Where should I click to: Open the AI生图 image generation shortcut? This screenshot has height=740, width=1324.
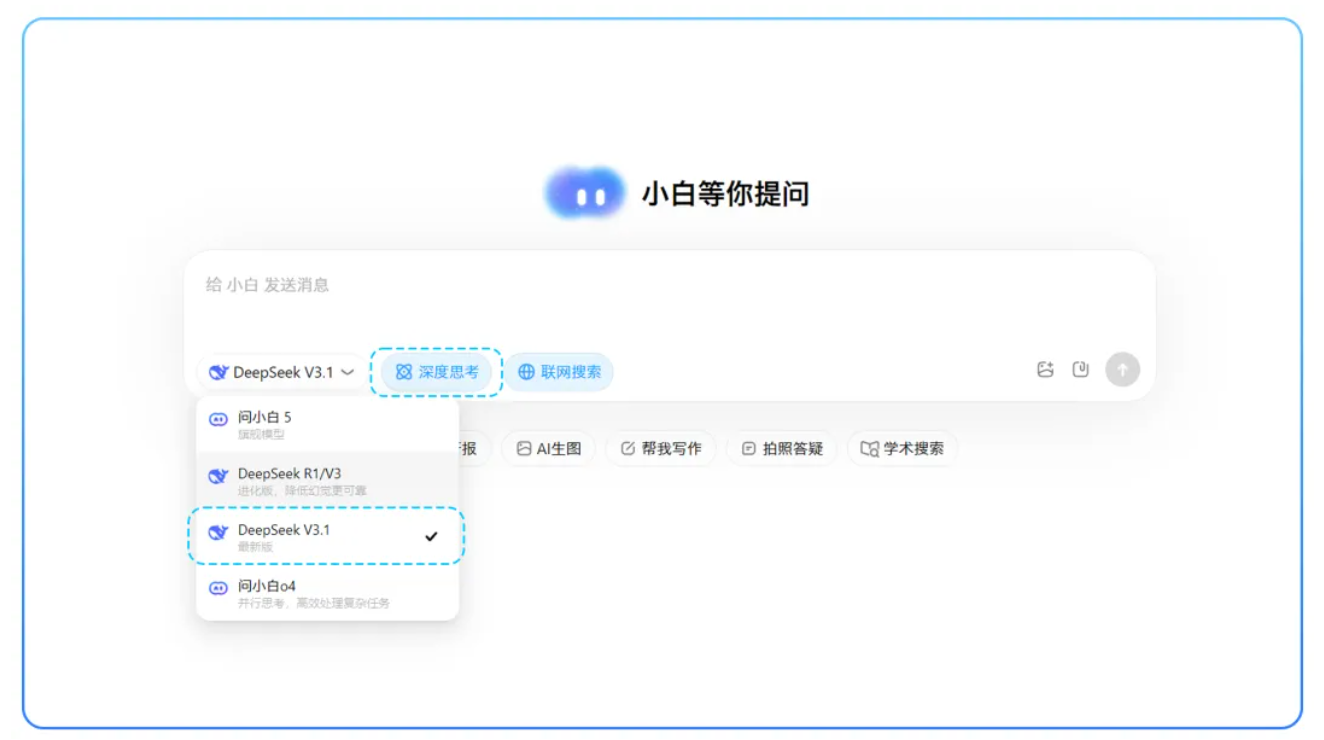click(549, 449)
